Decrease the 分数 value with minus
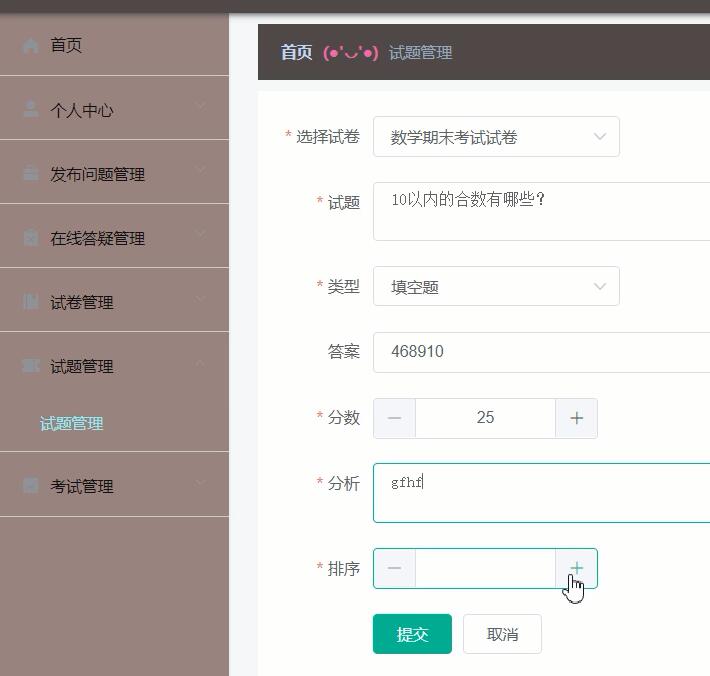 click(394, 418)
